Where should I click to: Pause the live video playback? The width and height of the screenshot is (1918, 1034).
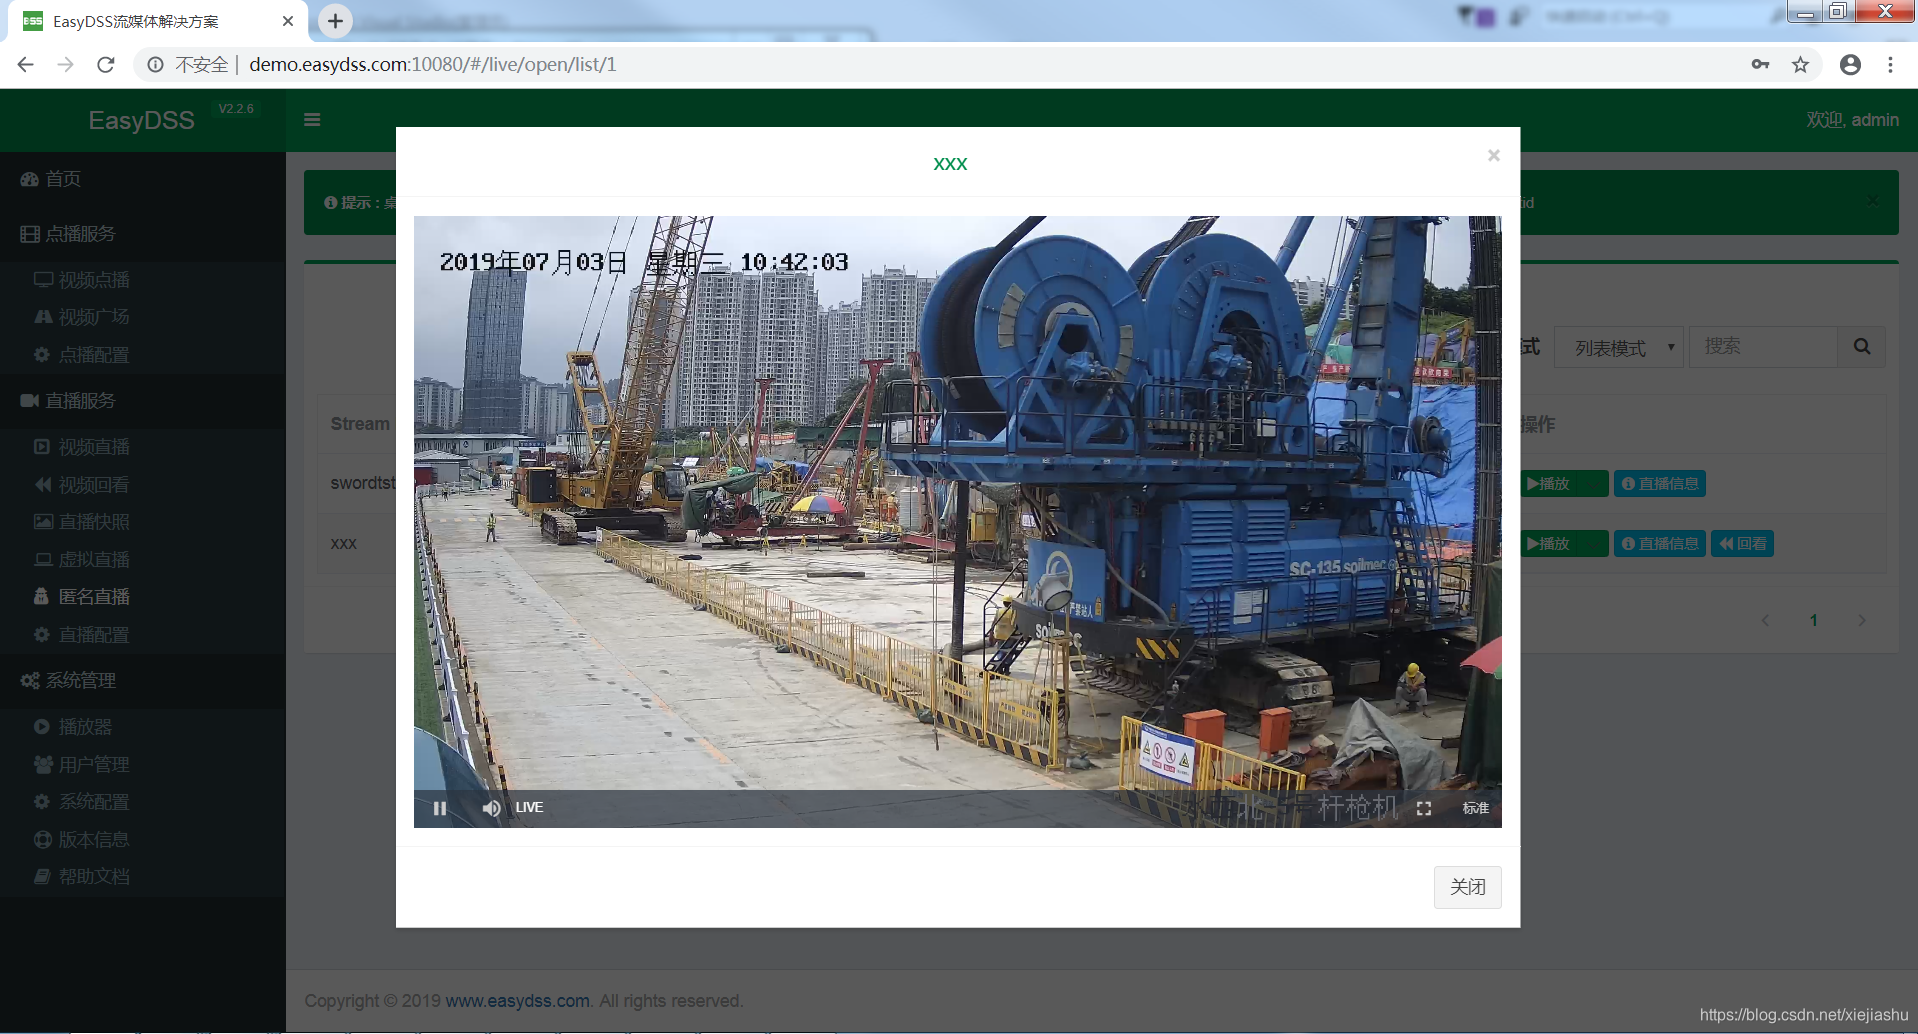(440, 808)
